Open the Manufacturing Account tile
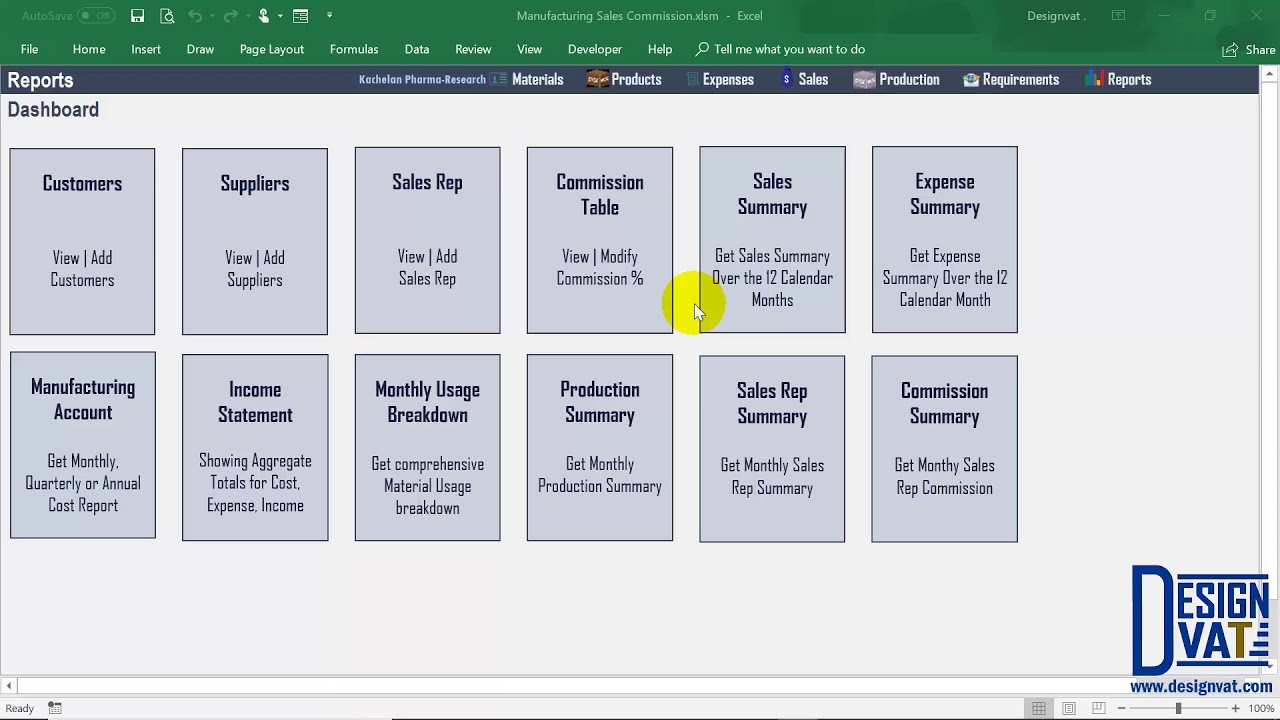 point(83,445)
